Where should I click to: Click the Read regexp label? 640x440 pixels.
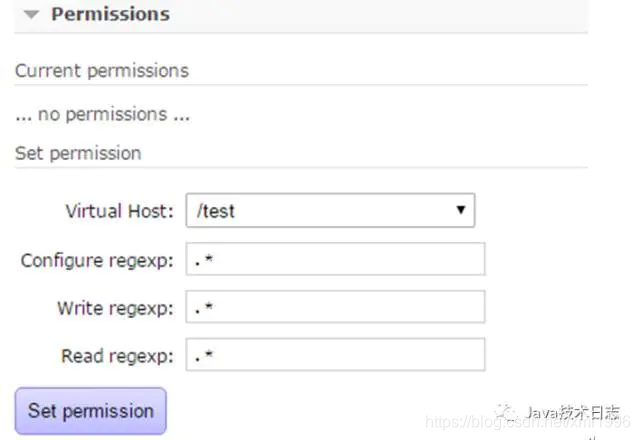tap(117, 356)
